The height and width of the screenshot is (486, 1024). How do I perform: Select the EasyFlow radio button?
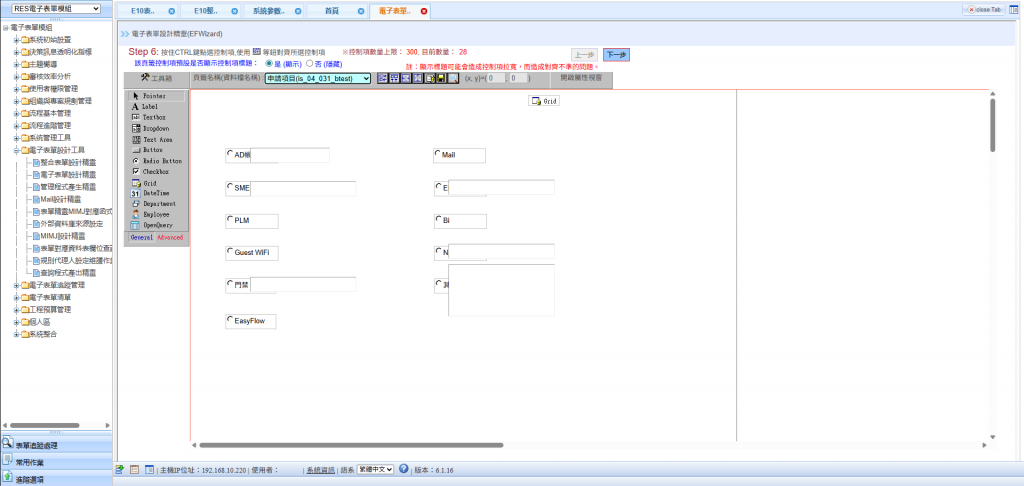tap(230, 320)
